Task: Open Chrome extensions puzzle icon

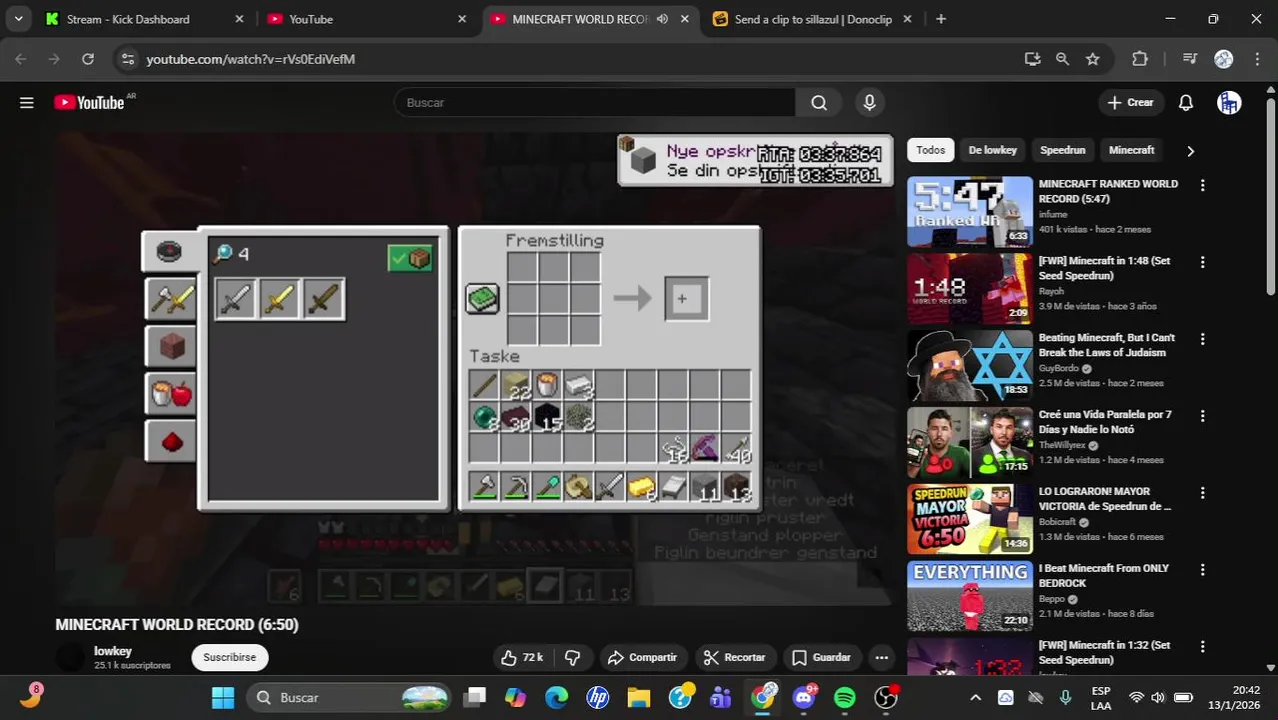Action: 1140,59
